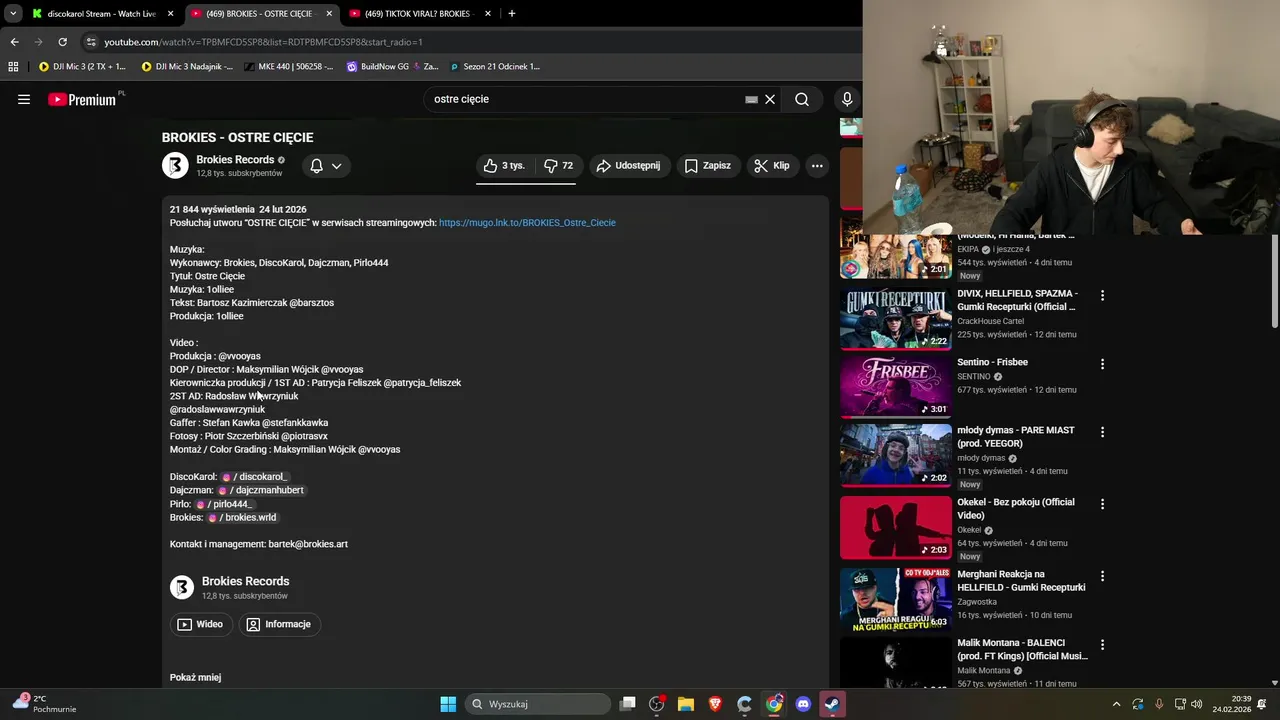Open the YouTube guide hamburger menu
This screenshot has width=1280, height=720.
tap(24, 99)
